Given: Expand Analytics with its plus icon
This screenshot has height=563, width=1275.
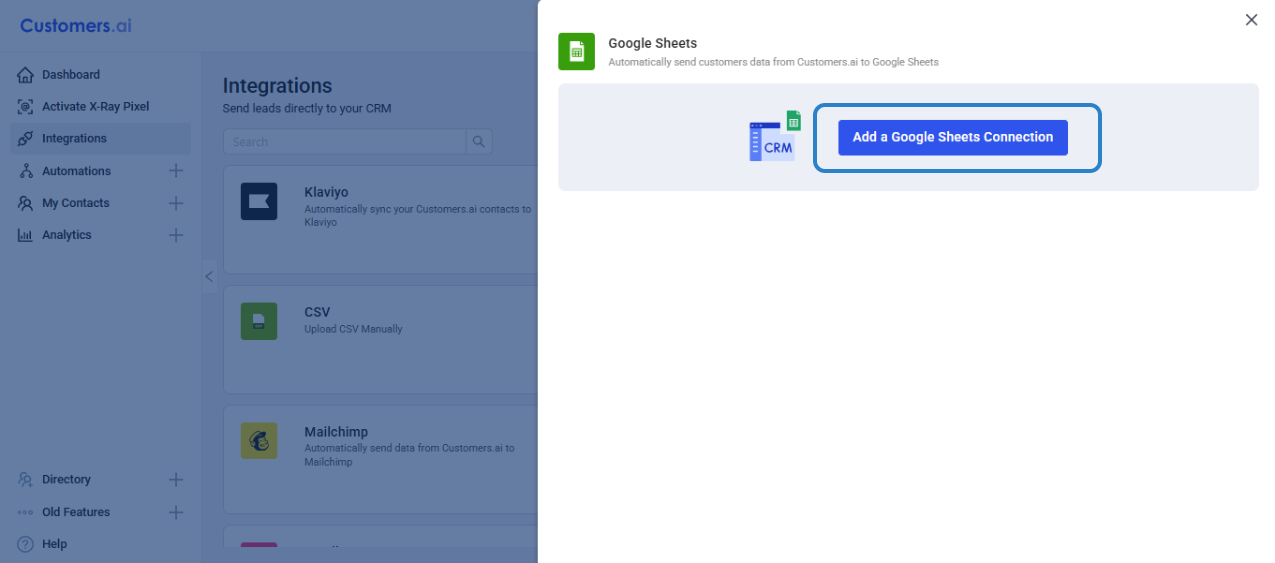Looking at the screenshot, I should 176,235.
